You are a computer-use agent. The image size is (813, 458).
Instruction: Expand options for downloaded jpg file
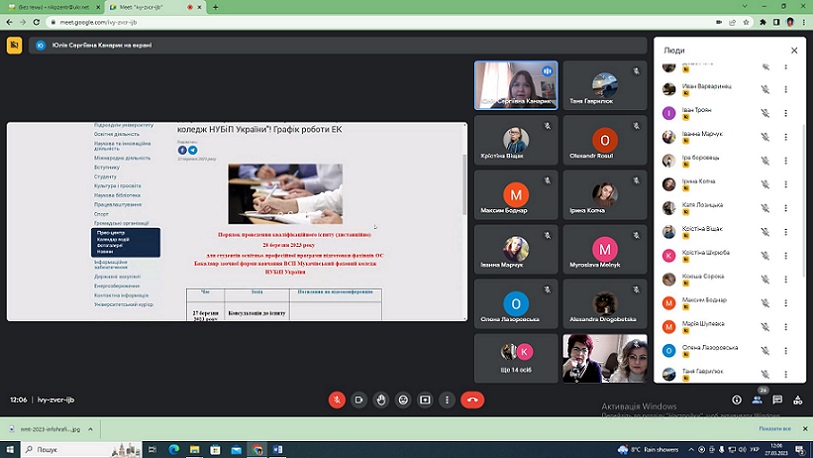[90, 429]
